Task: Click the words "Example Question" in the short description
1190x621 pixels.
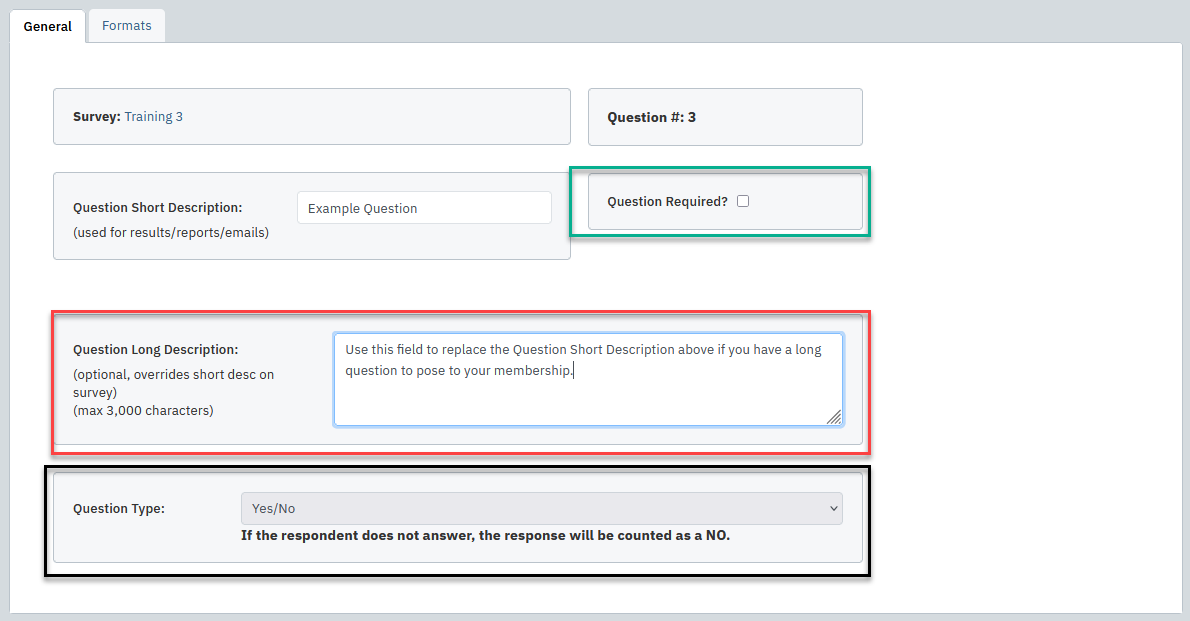Action: click(362, 209)
